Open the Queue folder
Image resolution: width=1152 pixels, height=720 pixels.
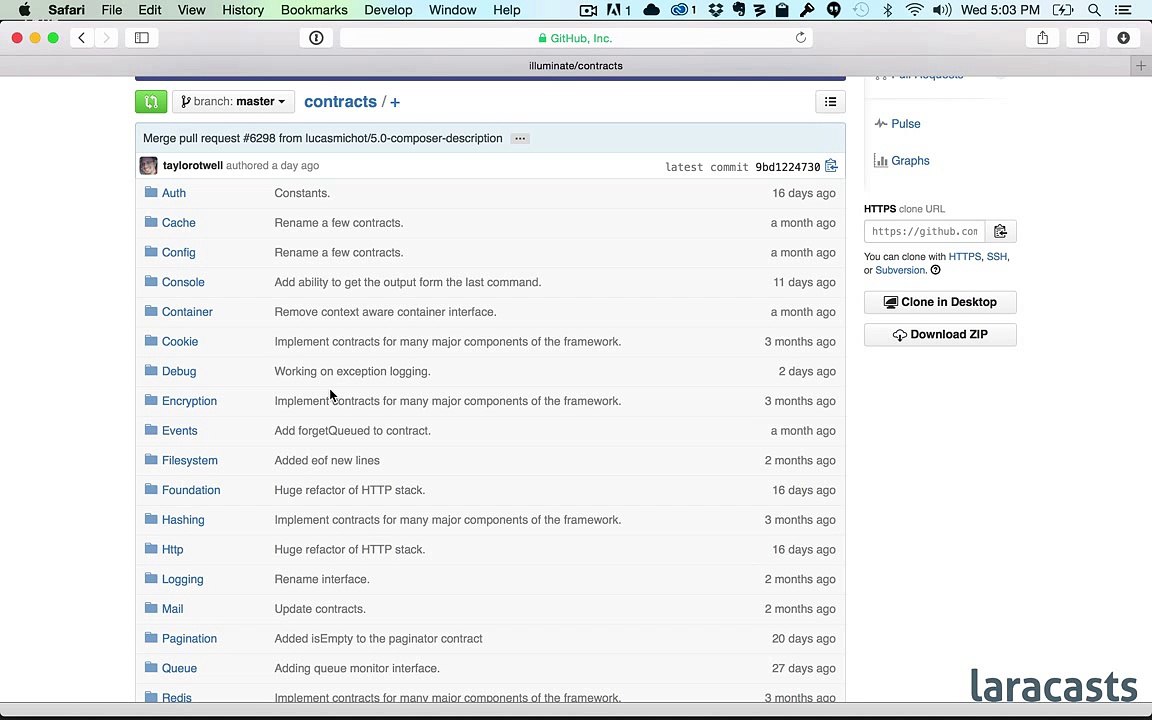click(x=179, y=669)
